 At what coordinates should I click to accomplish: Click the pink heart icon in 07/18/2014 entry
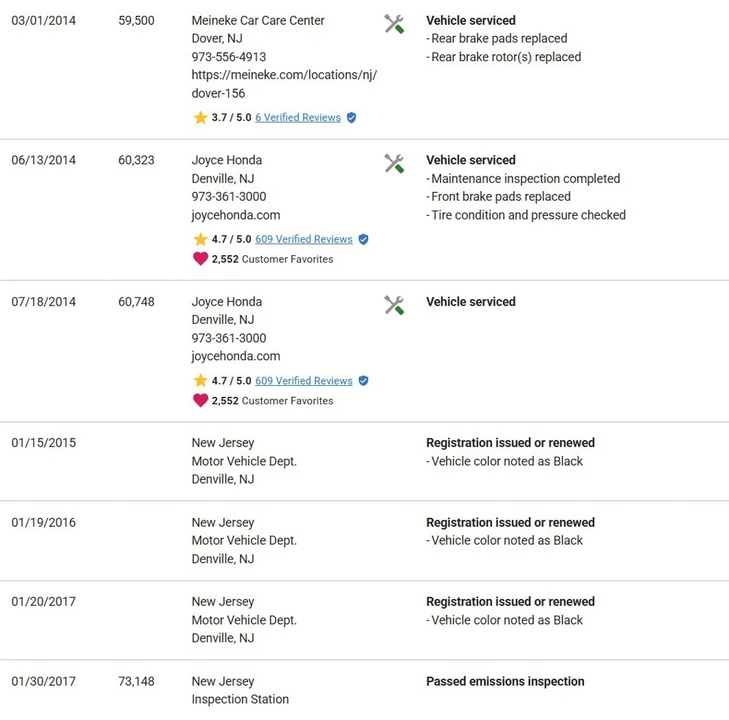200,400
